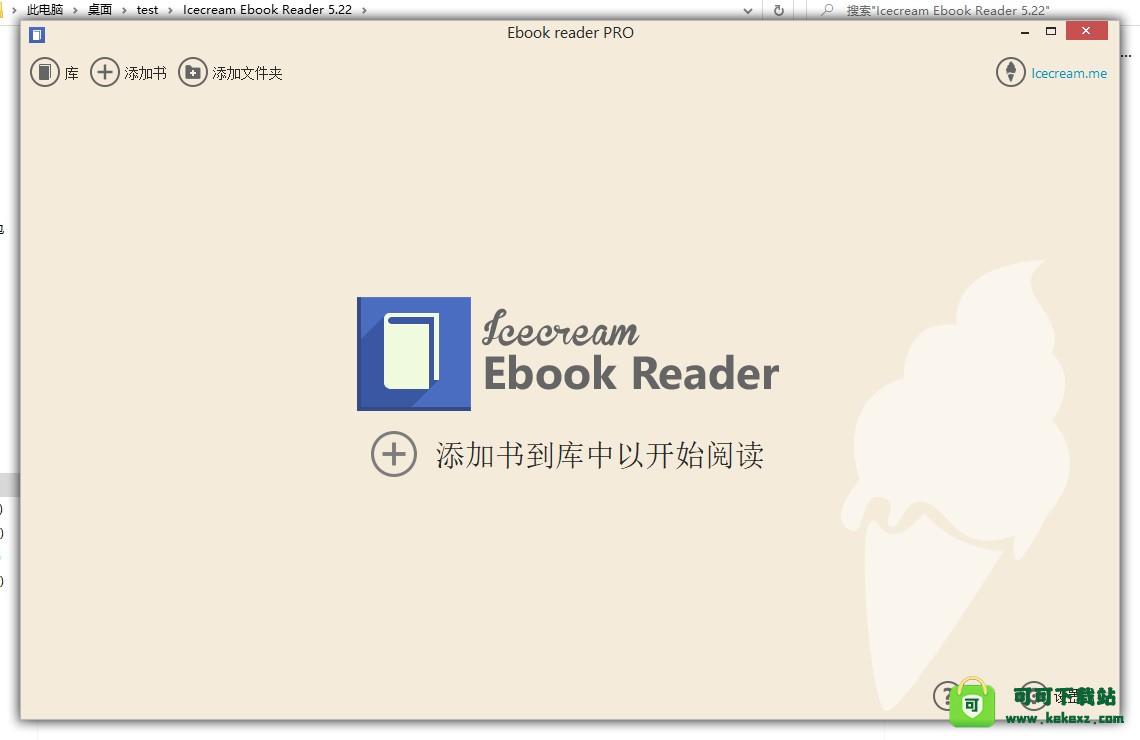Screen dimensions: 1140x740
Task: Click the Explorer refresh icon
Action: pos(779,10)
